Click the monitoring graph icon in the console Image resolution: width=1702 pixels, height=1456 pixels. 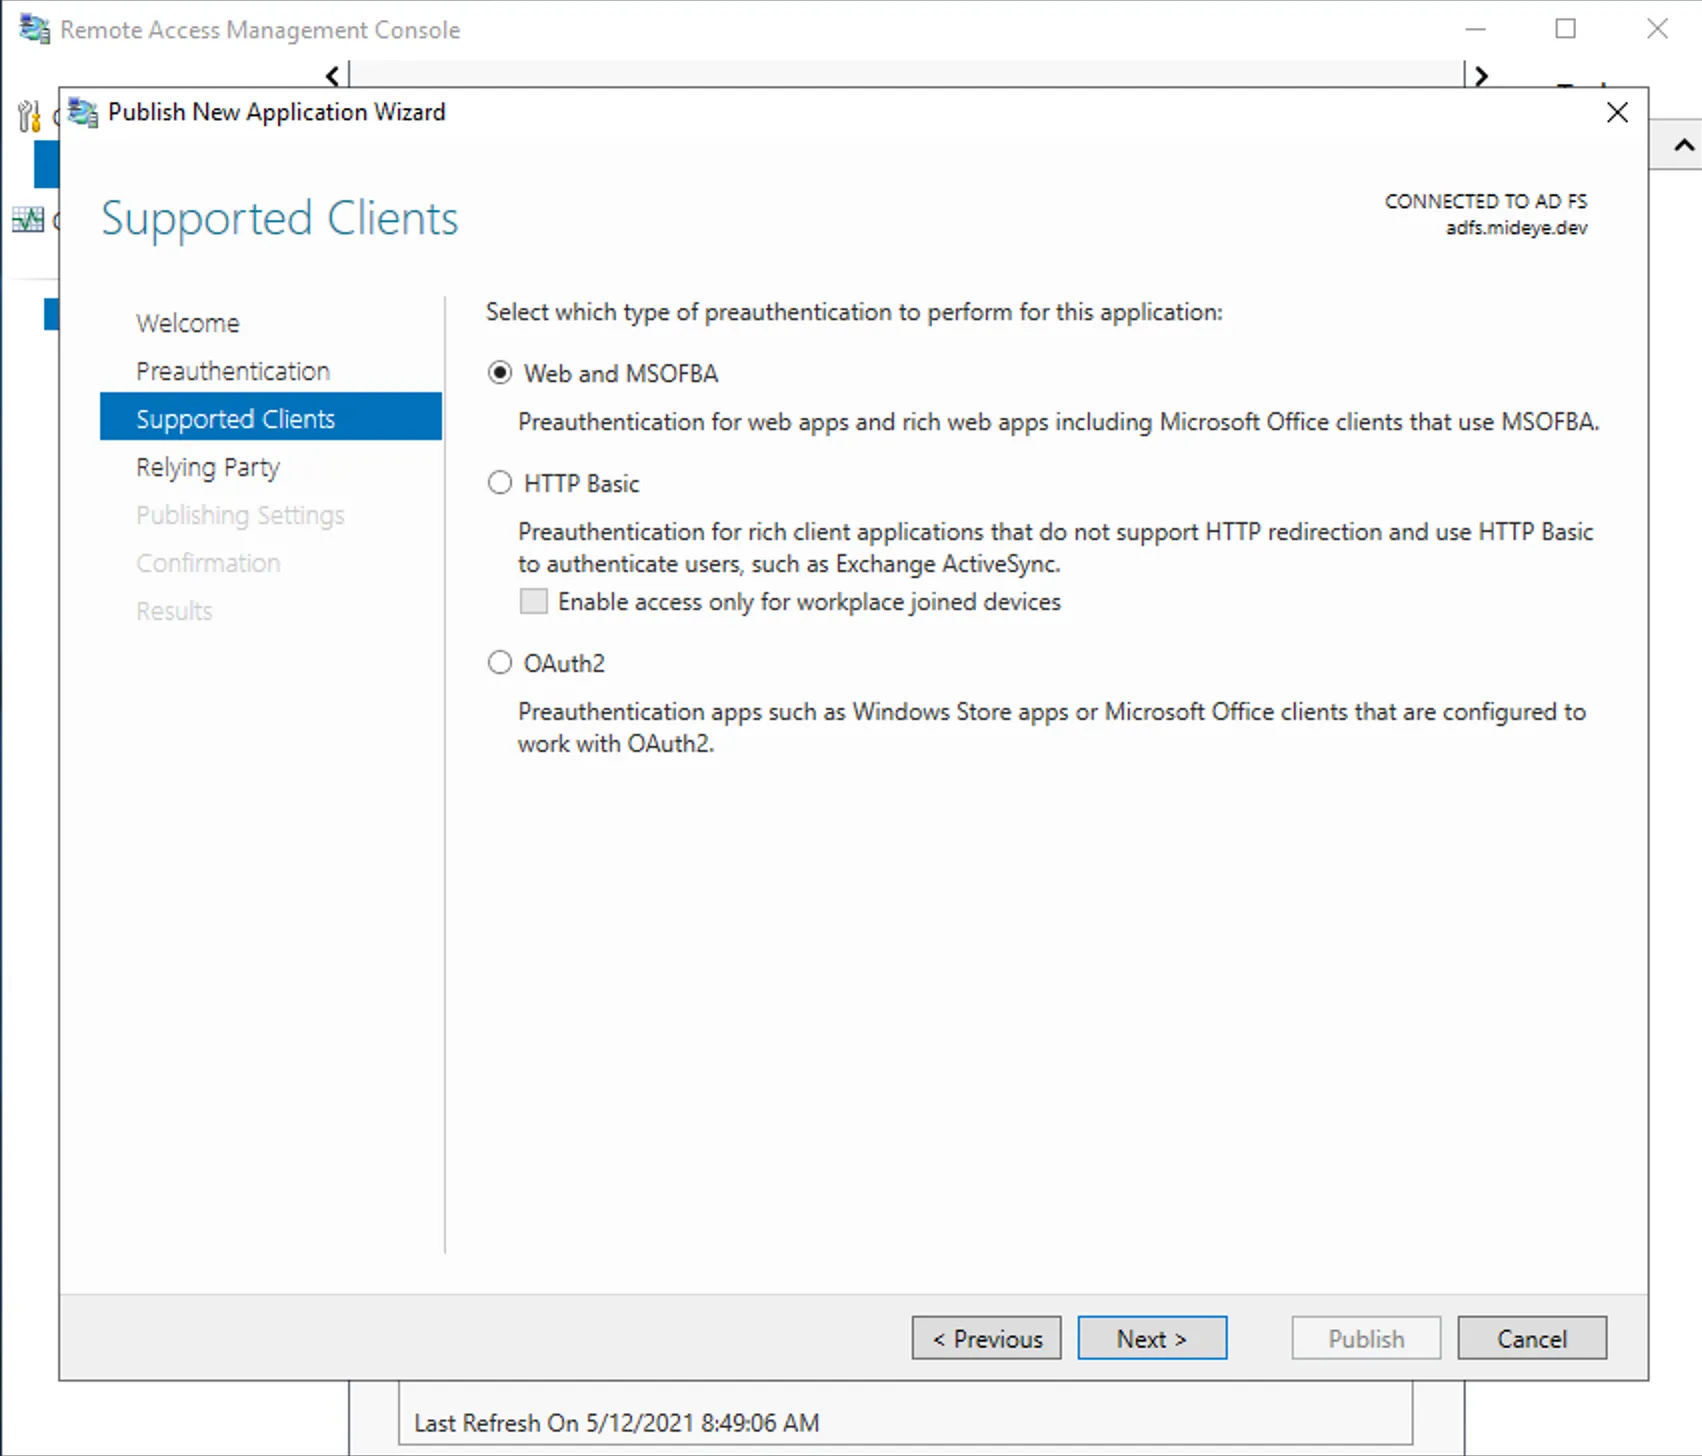click(x=26, y=220)
